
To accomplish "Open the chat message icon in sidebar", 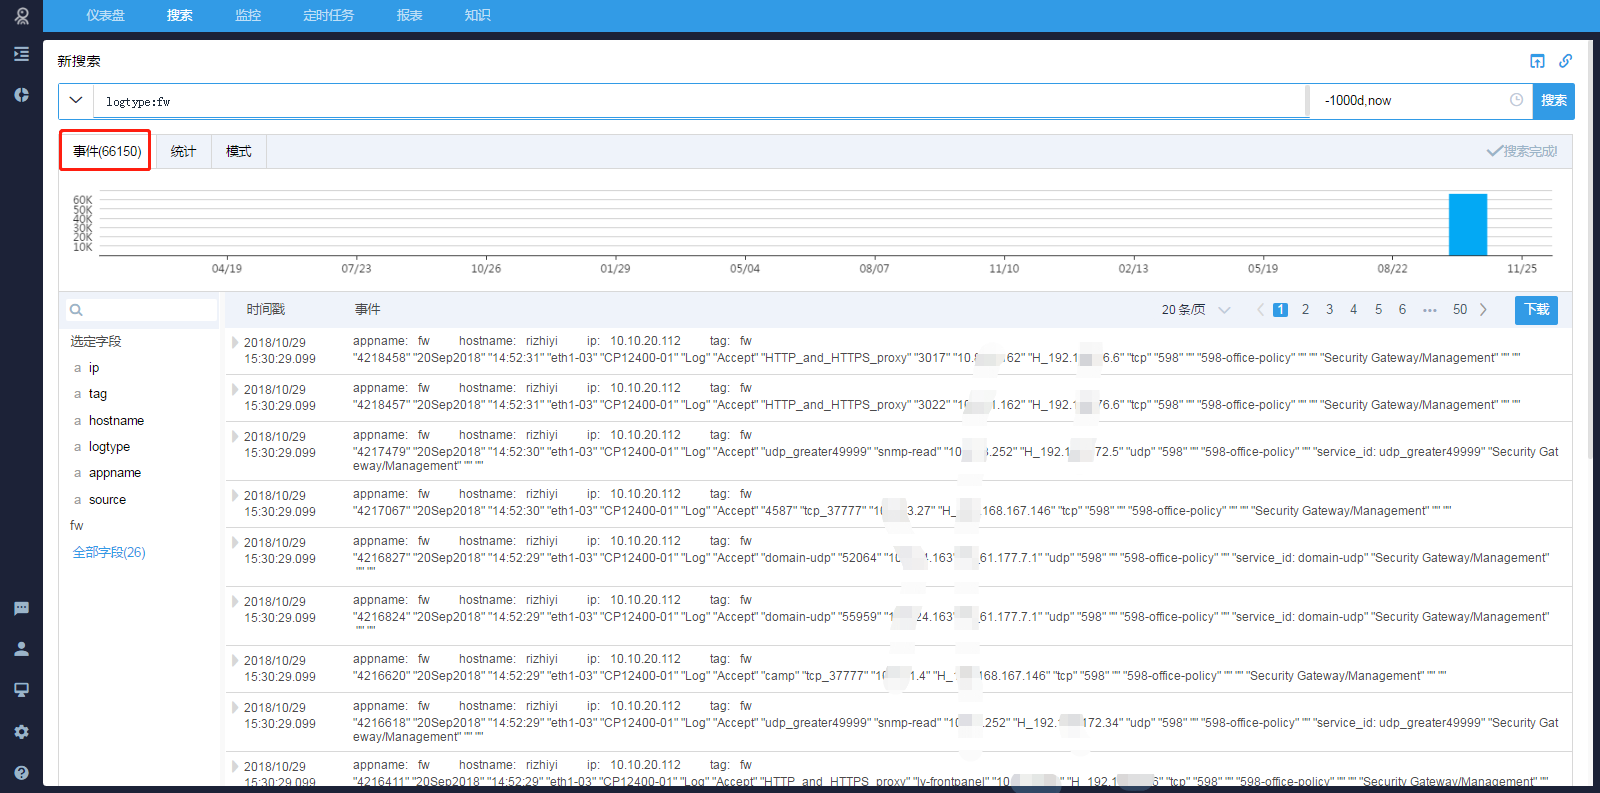I will click(x=21, y=608).
